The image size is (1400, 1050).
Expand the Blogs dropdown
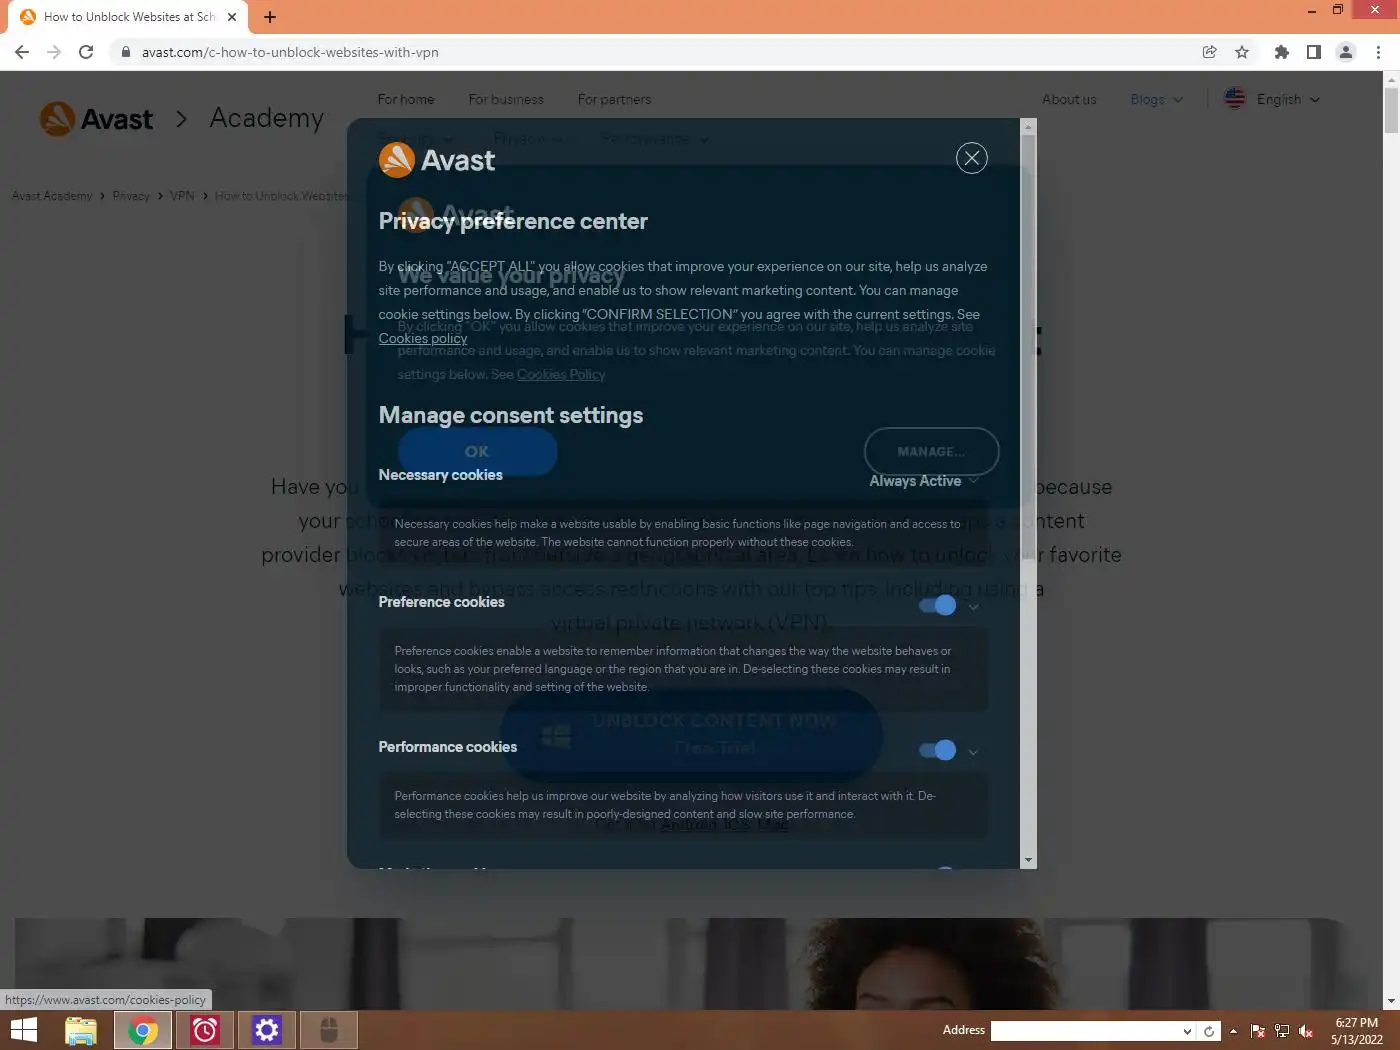(x=1156, y=99)
